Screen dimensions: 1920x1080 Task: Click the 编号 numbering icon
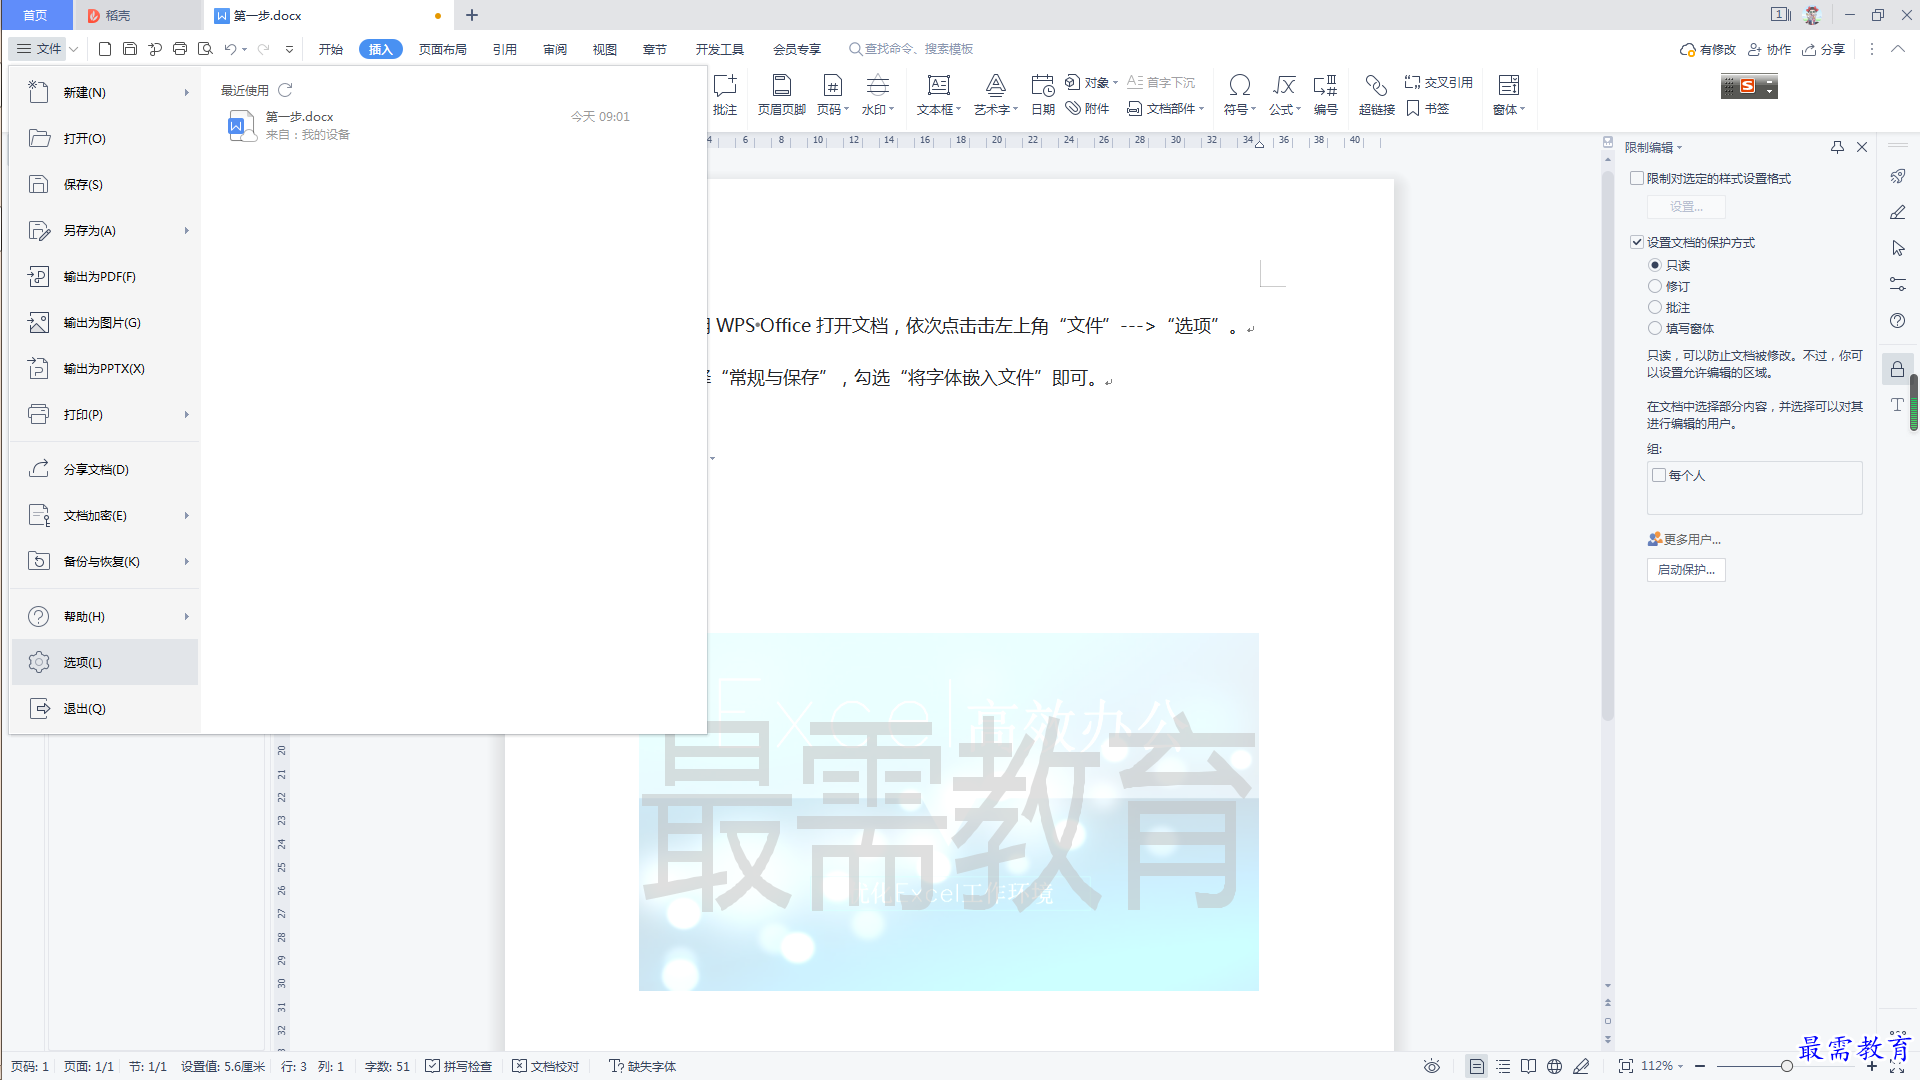click(x=1325, y=94)
